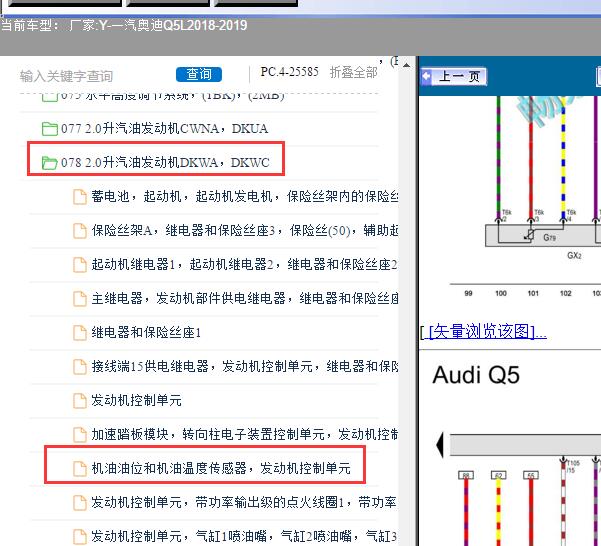Screen dimensions: 601x546
Task: Open the standalone 发动机控制单元 document
Action: [x=136, y=400]
